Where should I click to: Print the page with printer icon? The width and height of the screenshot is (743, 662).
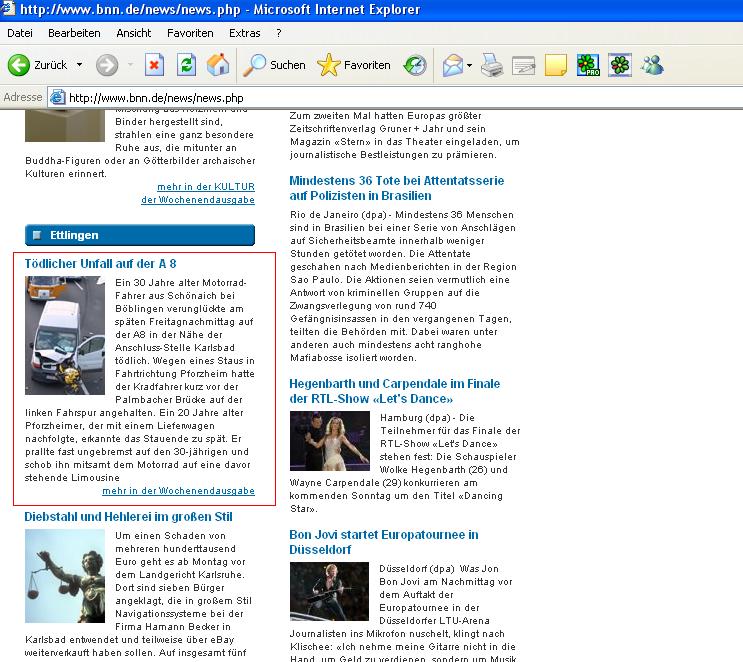click(491, 65)
